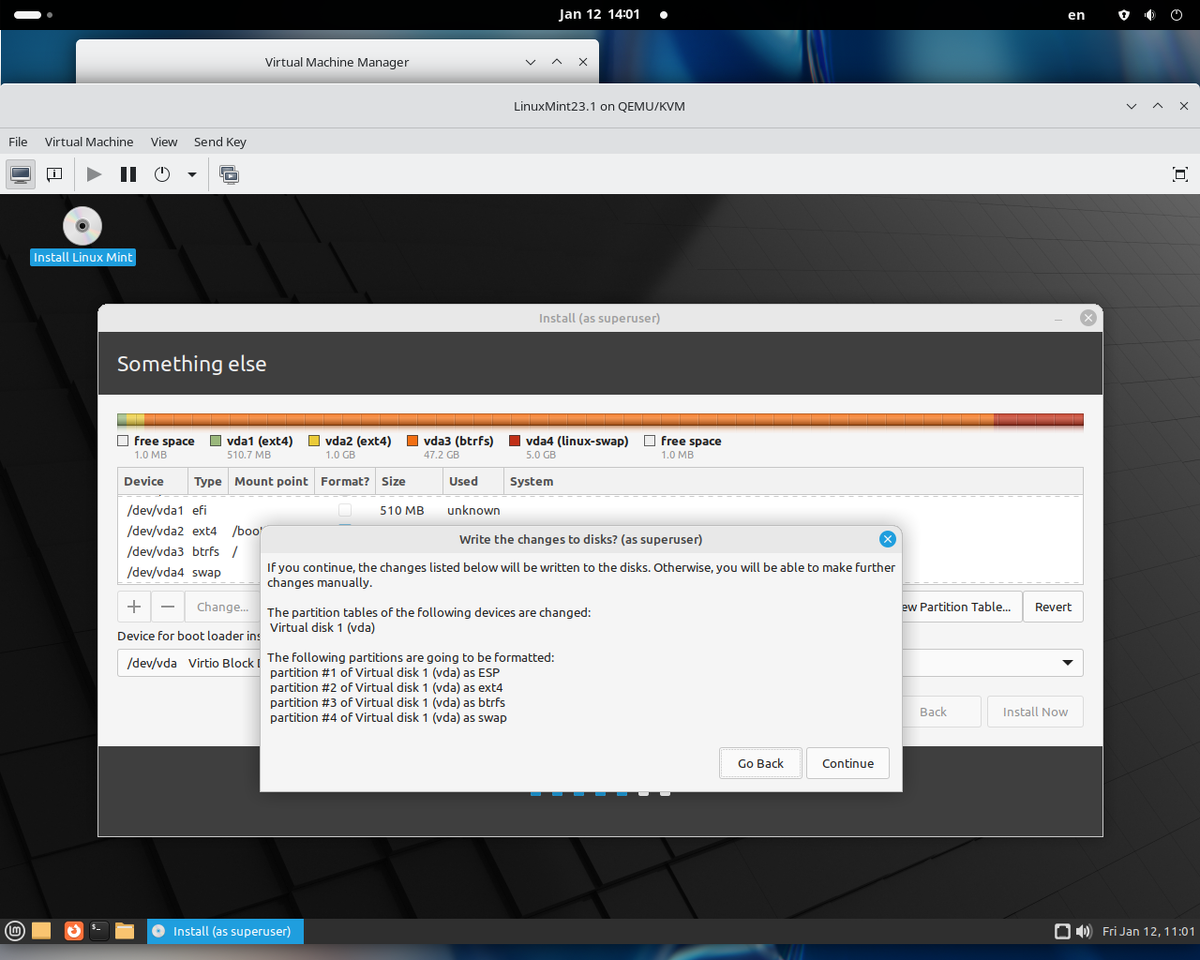Open the guest clock Fri Jan 12
This screenshot has width=1200, height=960.
pos(1148,931)
